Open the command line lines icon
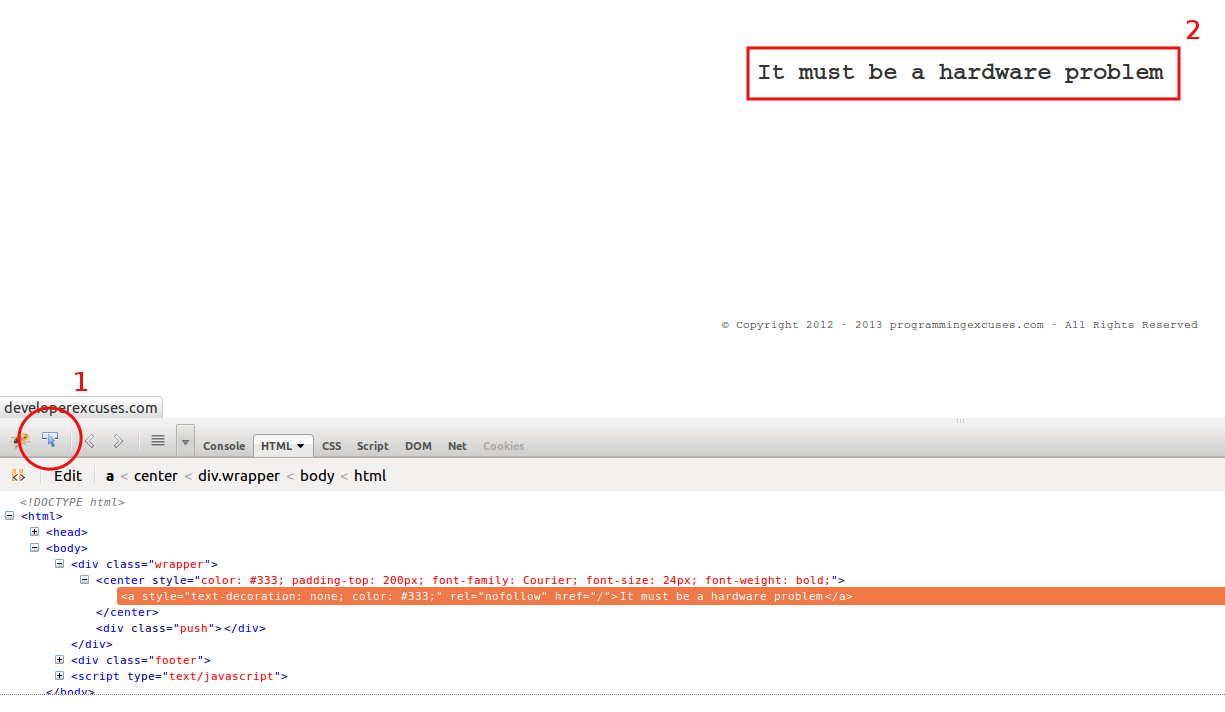1225x712 pixels. pos(157,441)
